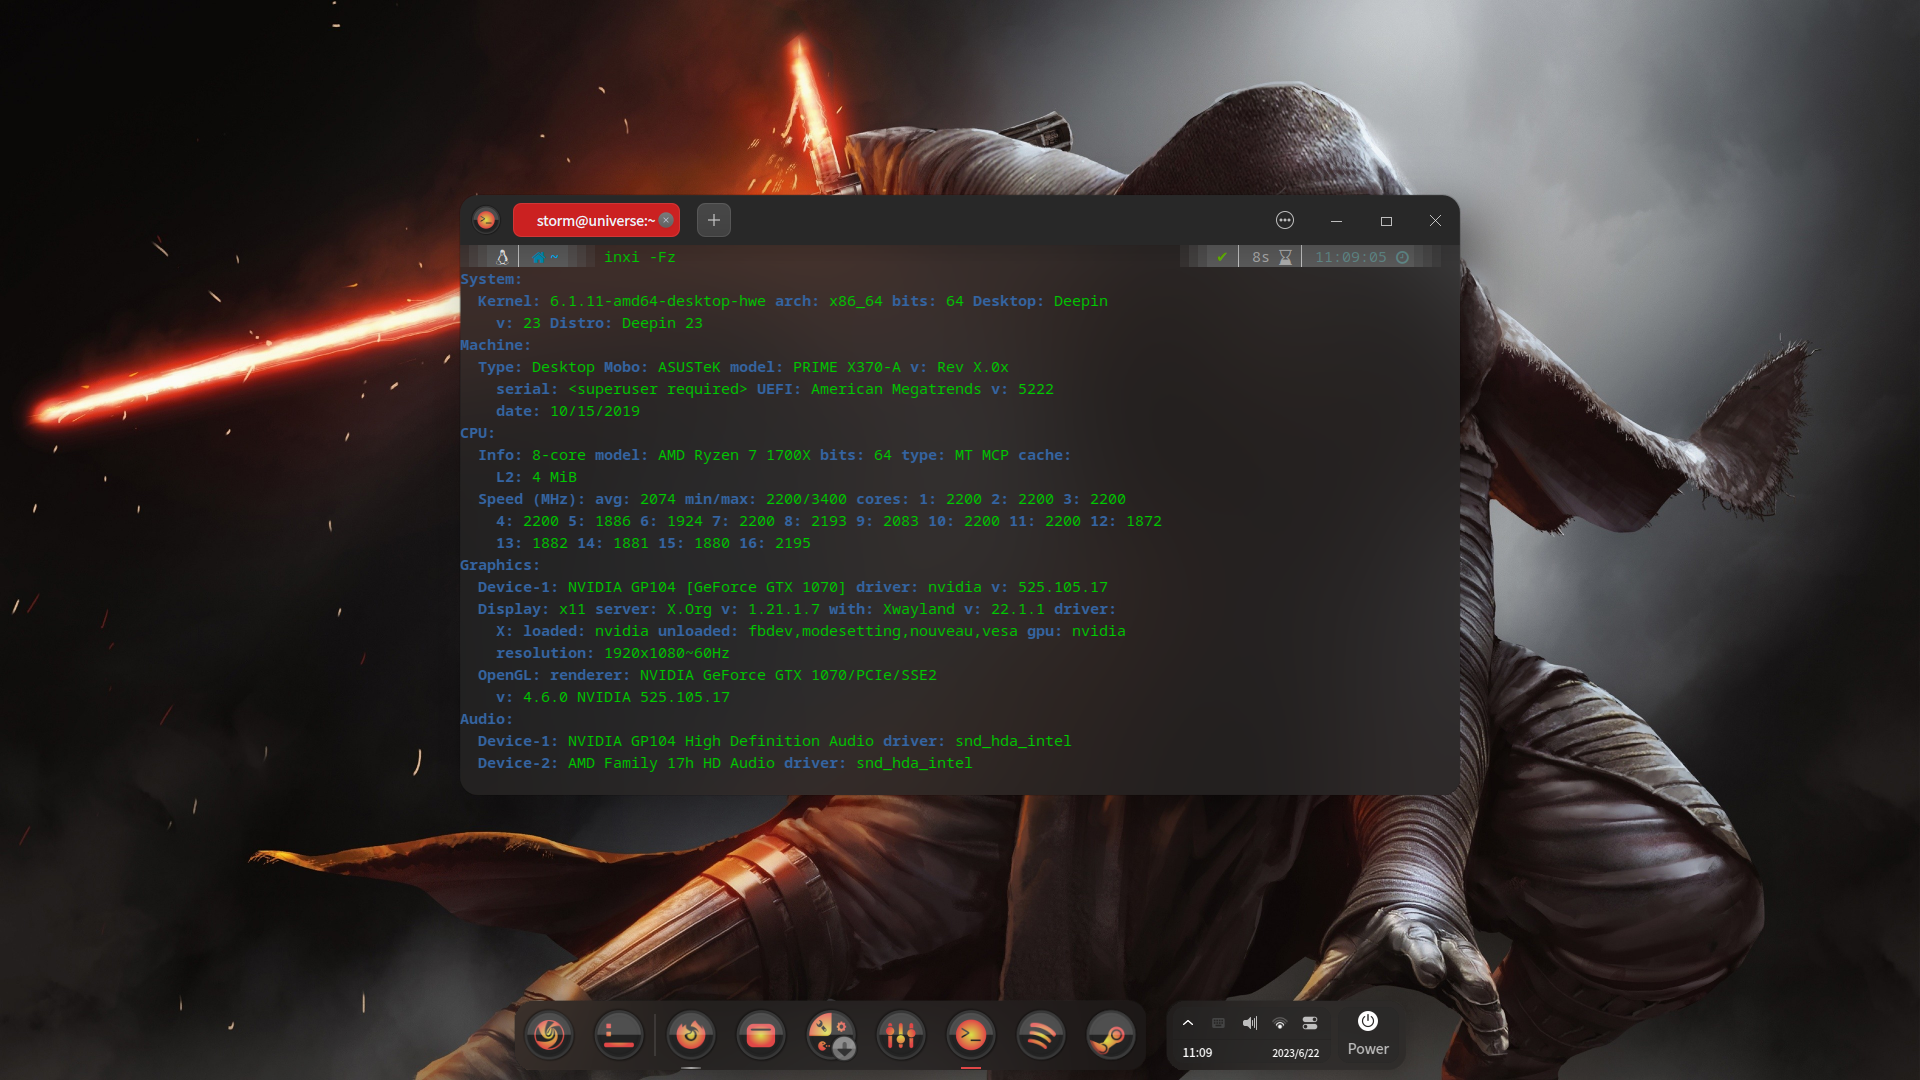Viewport: 1920px width, 1080px height.
Task: Open the volume control in tray
Action: (x=1250, y=1023)
